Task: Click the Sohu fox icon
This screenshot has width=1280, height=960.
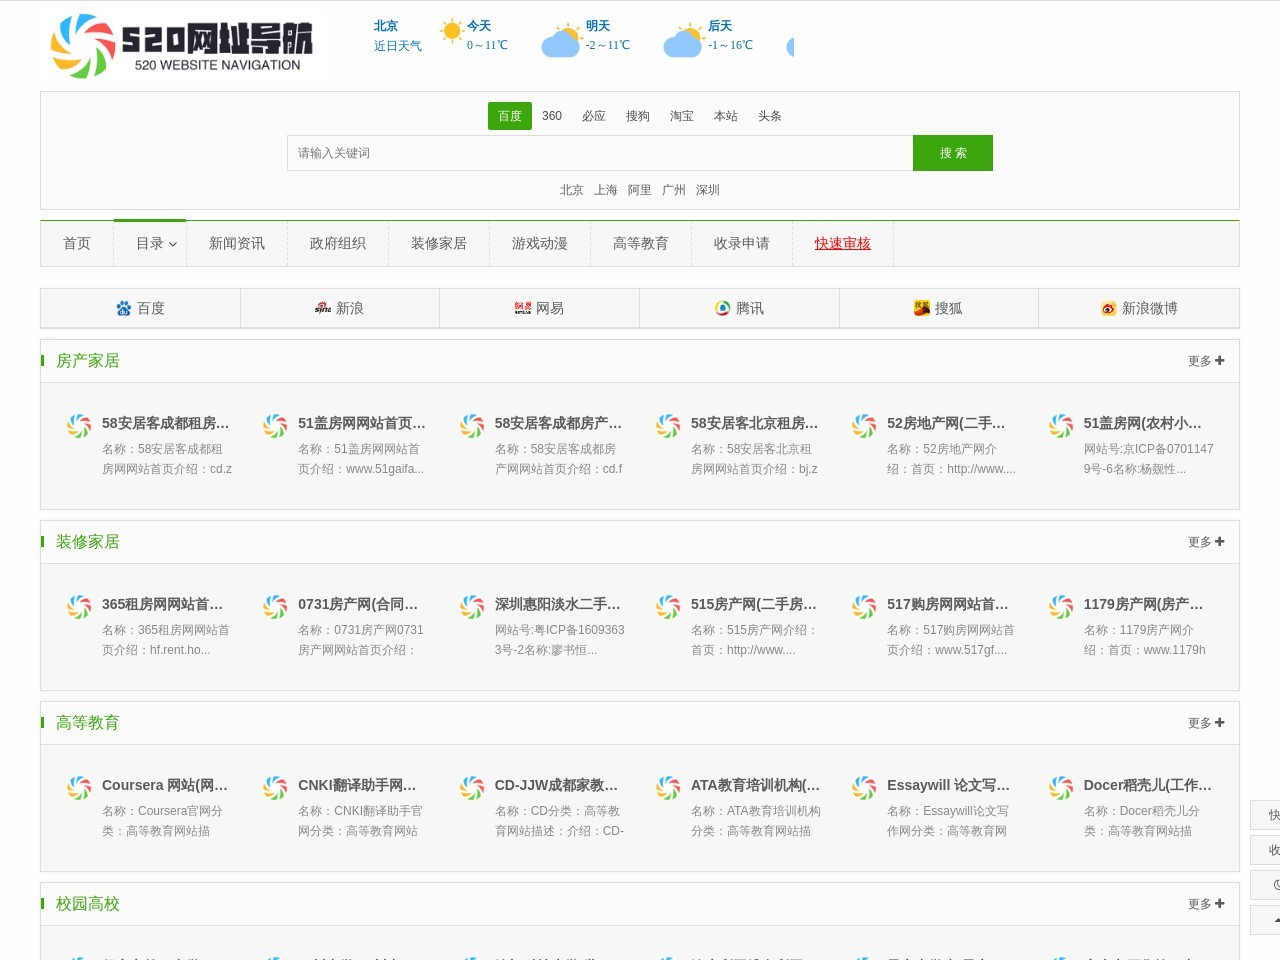Action: point(922,308)
